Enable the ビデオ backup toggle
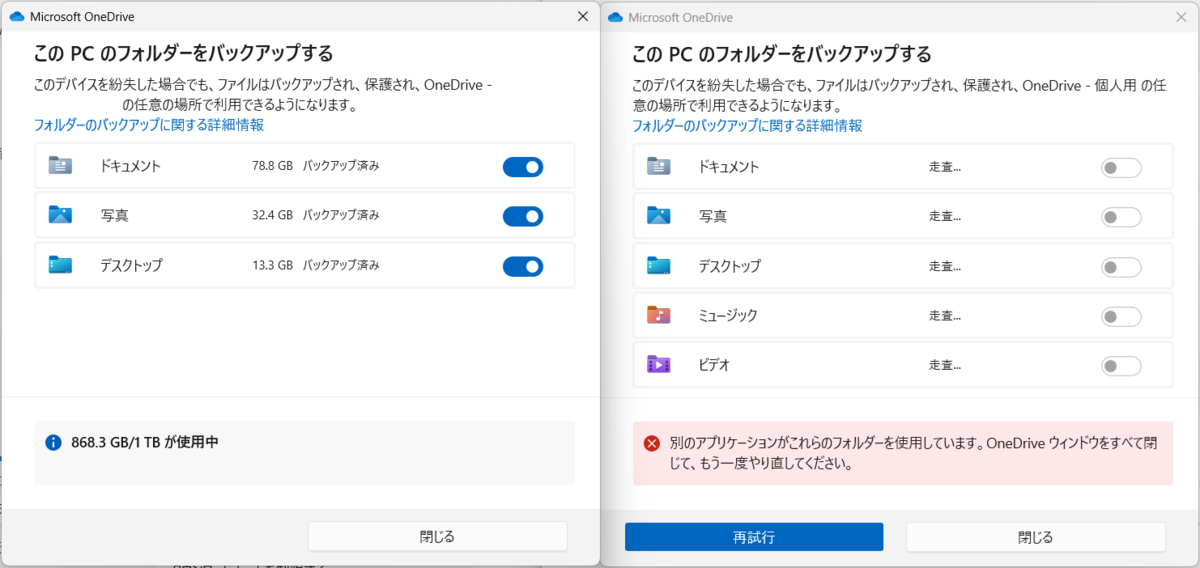 pos(1121,365)
